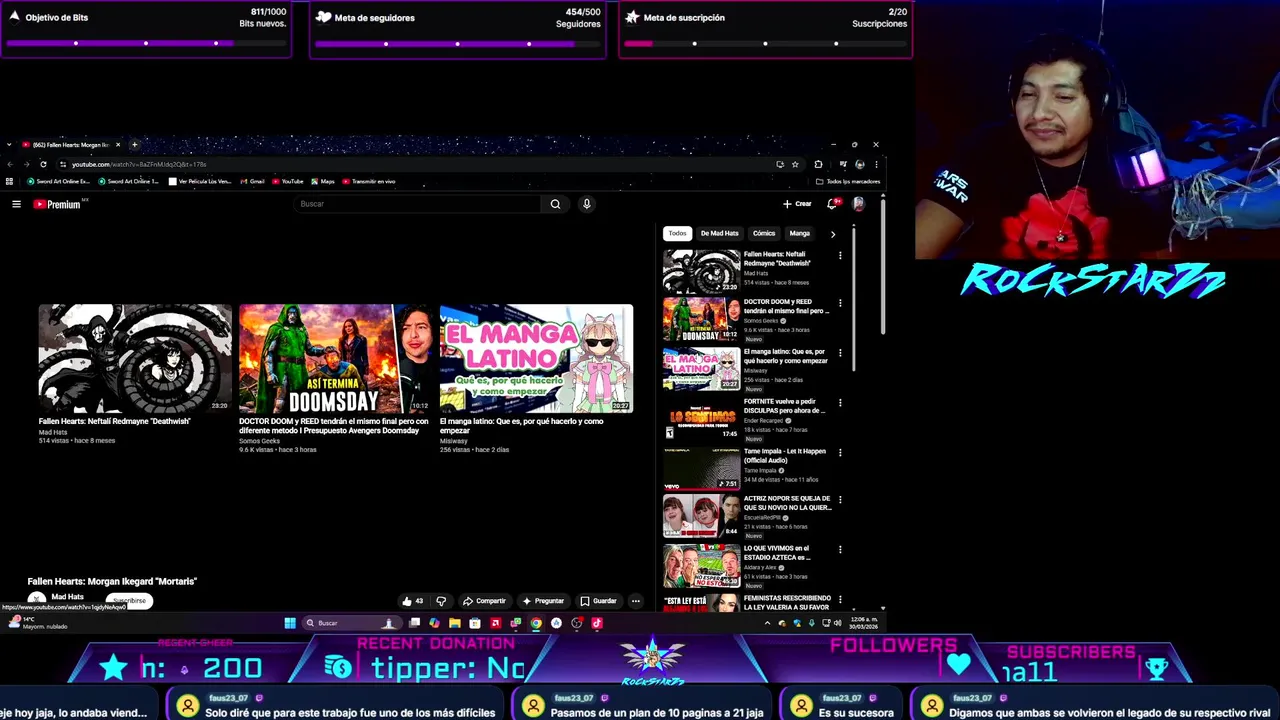Open Chrome tab search dropdown arrow
Screen dimensions: 1280x720
(x=9, y=145)
